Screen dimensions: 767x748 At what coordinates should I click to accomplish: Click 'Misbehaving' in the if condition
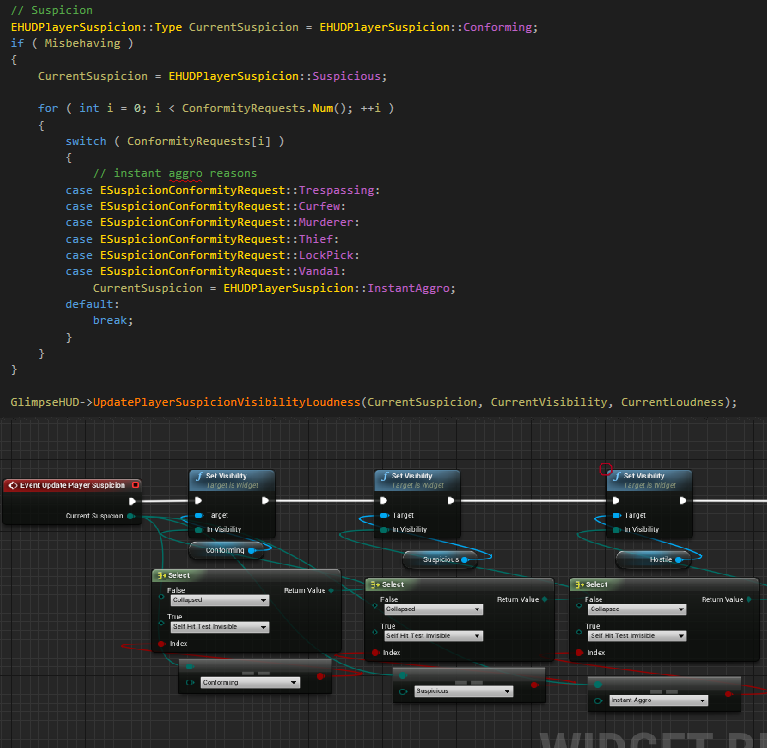(x=82, y=43)
